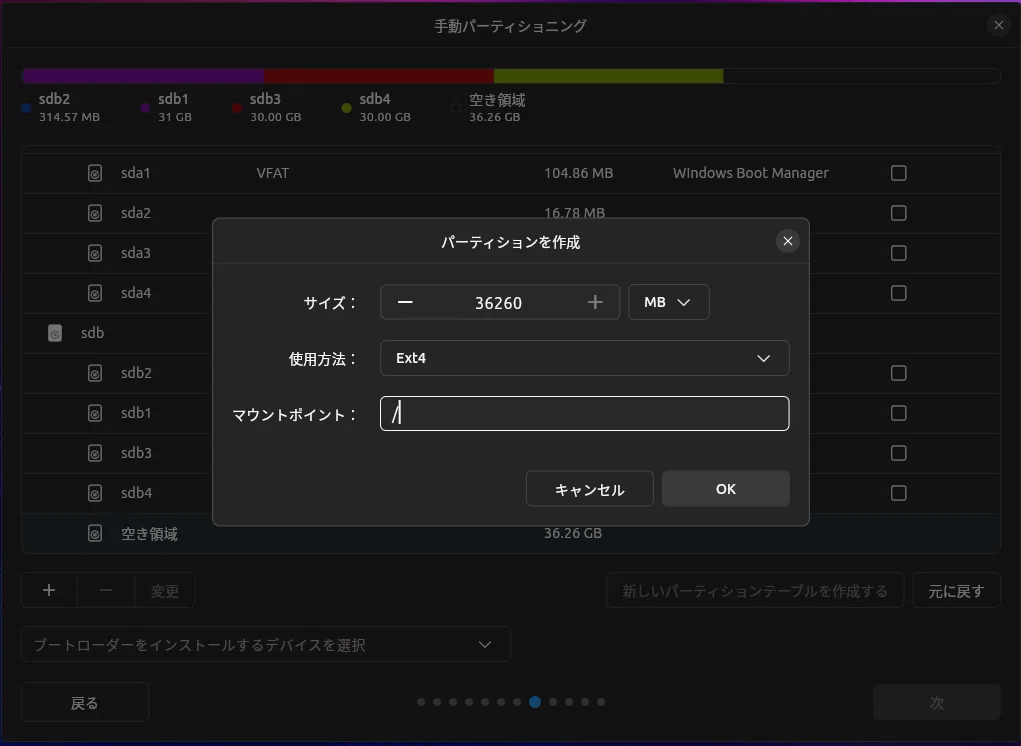This screenshot has width=1021, height=746.
Task: Select the sda2 row label
Action: 135,213
